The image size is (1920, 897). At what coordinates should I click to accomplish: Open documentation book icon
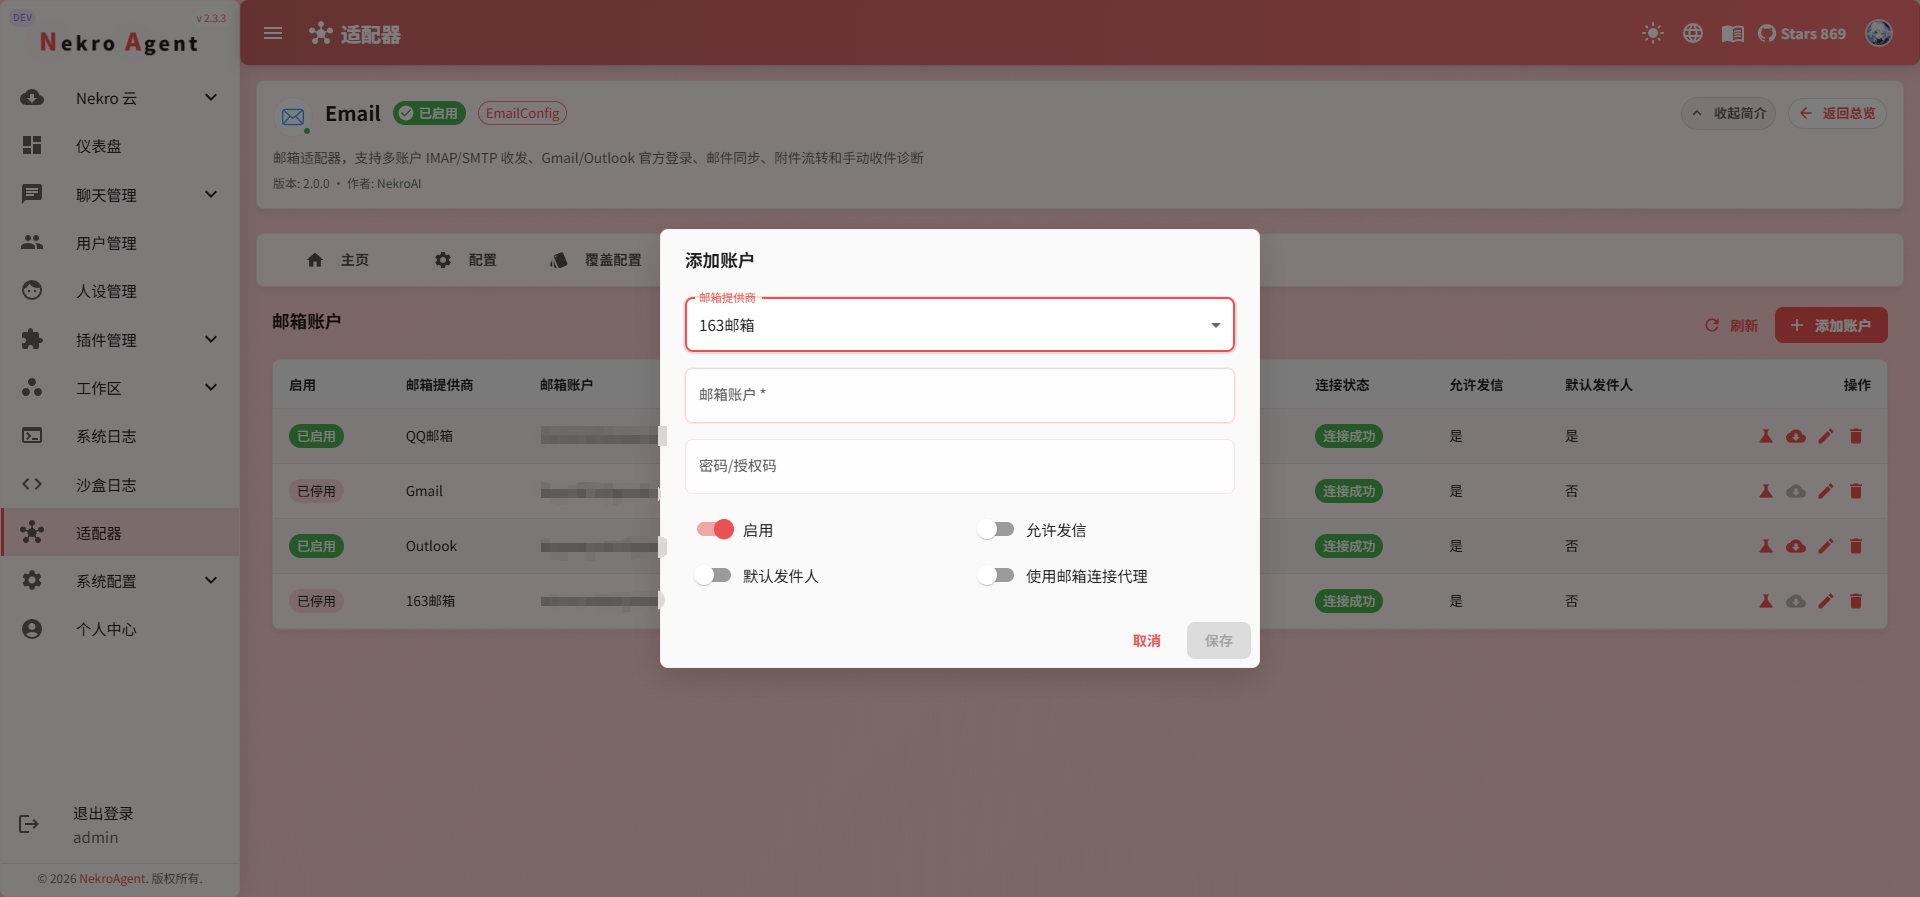(x=1733, y=34)
